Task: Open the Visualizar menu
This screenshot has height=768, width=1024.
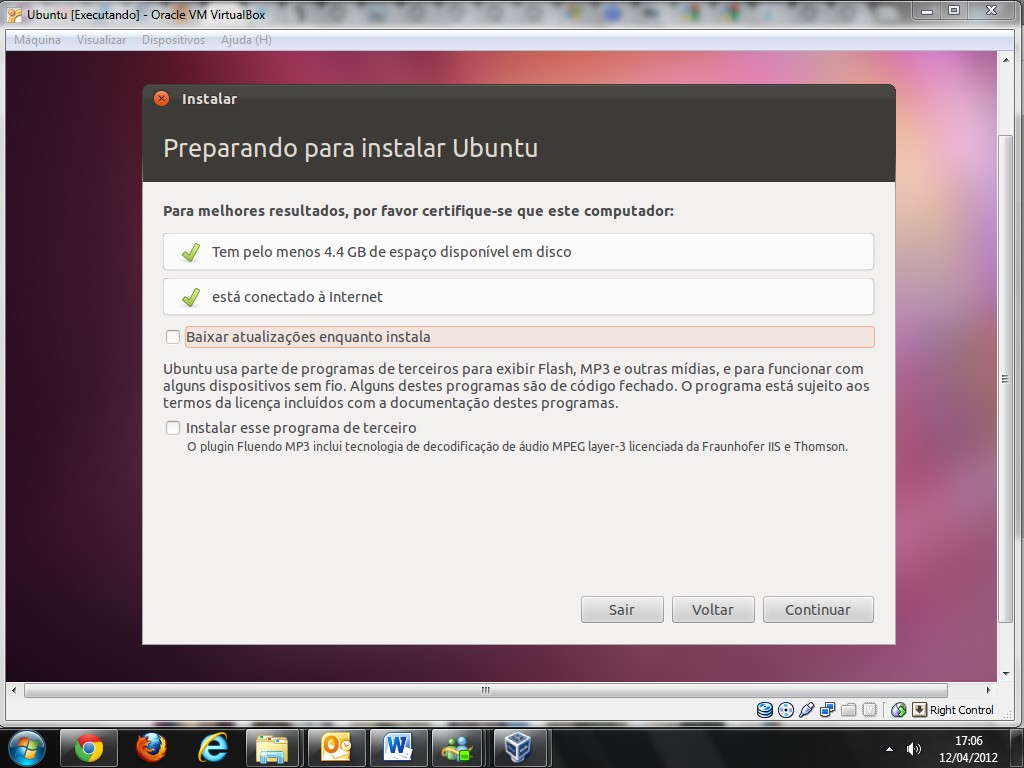Action: pyautogui.click(x=101, y=40)
